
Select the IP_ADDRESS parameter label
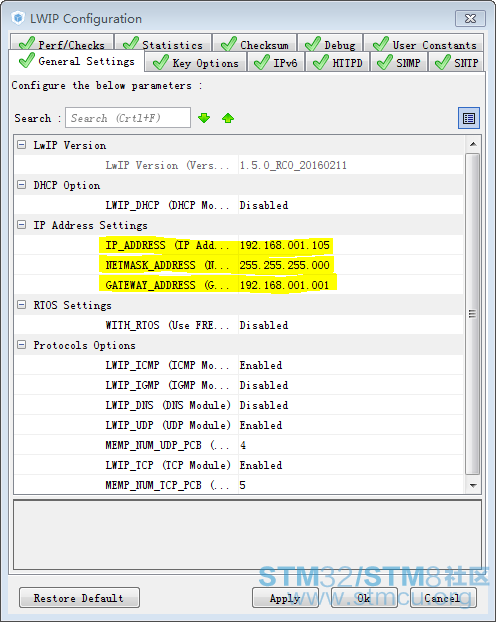(x=167, y=245)
